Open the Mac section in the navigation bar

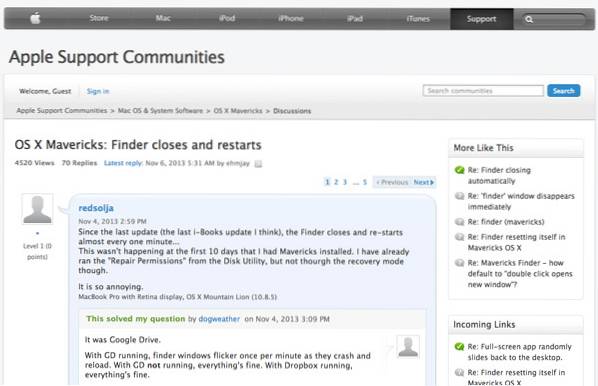[163, 18]
